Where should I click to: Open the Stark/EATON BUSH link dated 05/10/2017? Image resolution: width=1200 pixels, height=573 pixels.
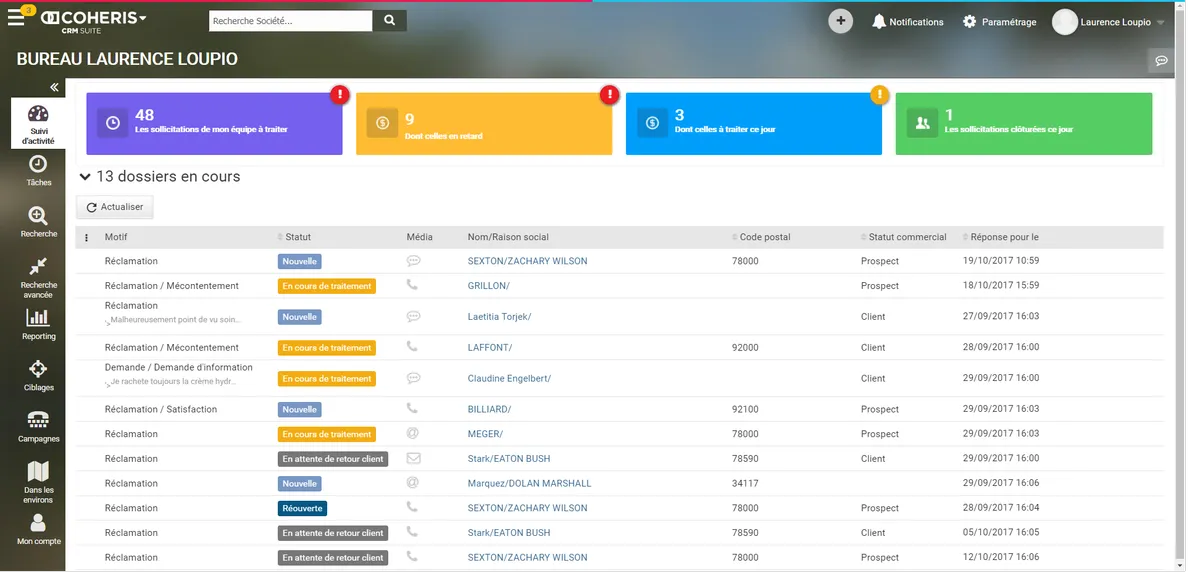click(509, 533)
